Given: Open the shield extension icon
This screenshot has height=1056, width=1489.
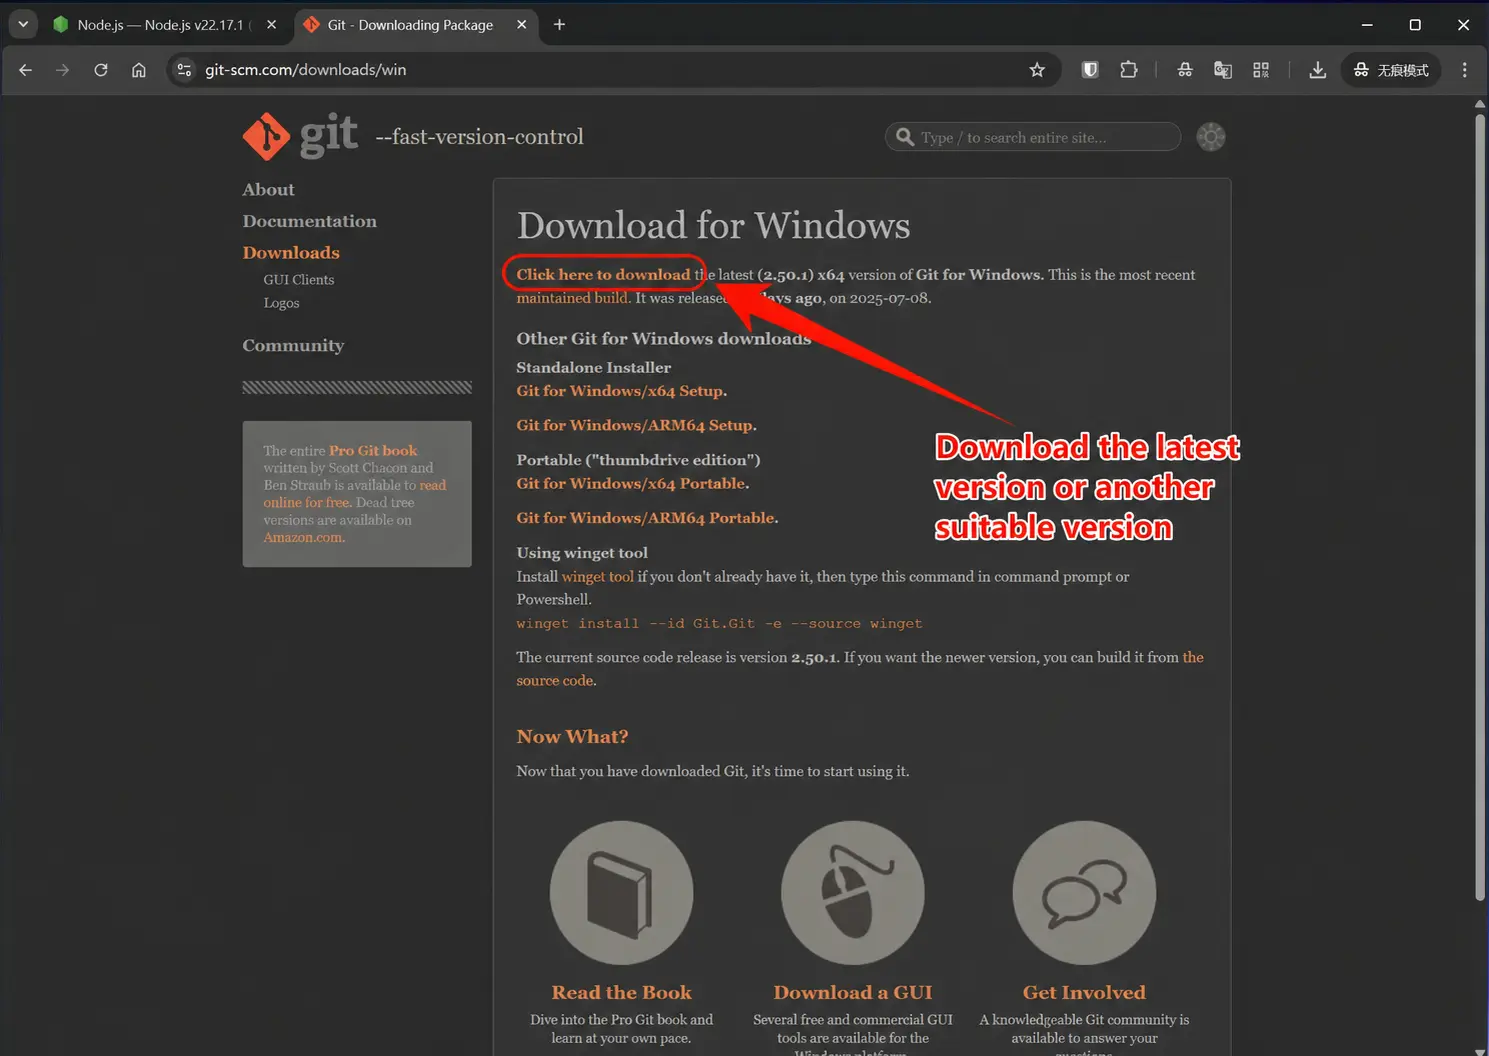Looking at the screenshot, I should 1090,70.
